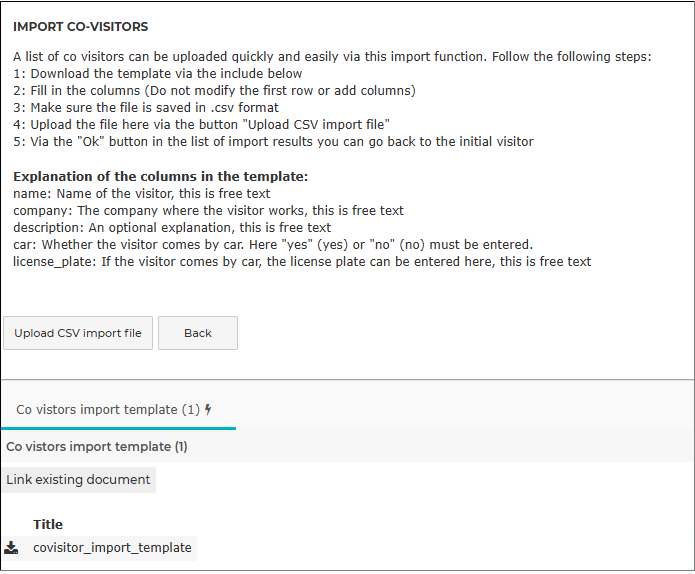
Task: Click the Title column header
Action: pos(48,524)
